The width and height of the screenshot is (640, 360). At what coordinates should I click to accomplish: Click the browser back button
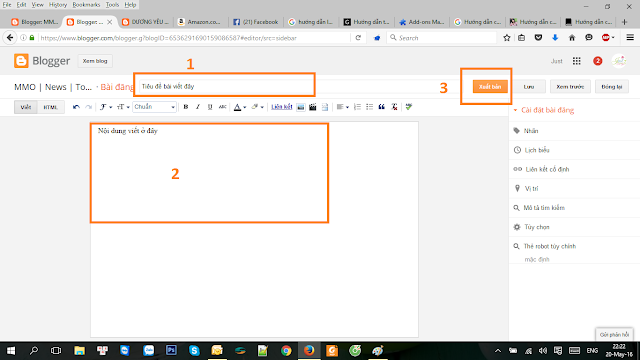click(x=10, y=38)
